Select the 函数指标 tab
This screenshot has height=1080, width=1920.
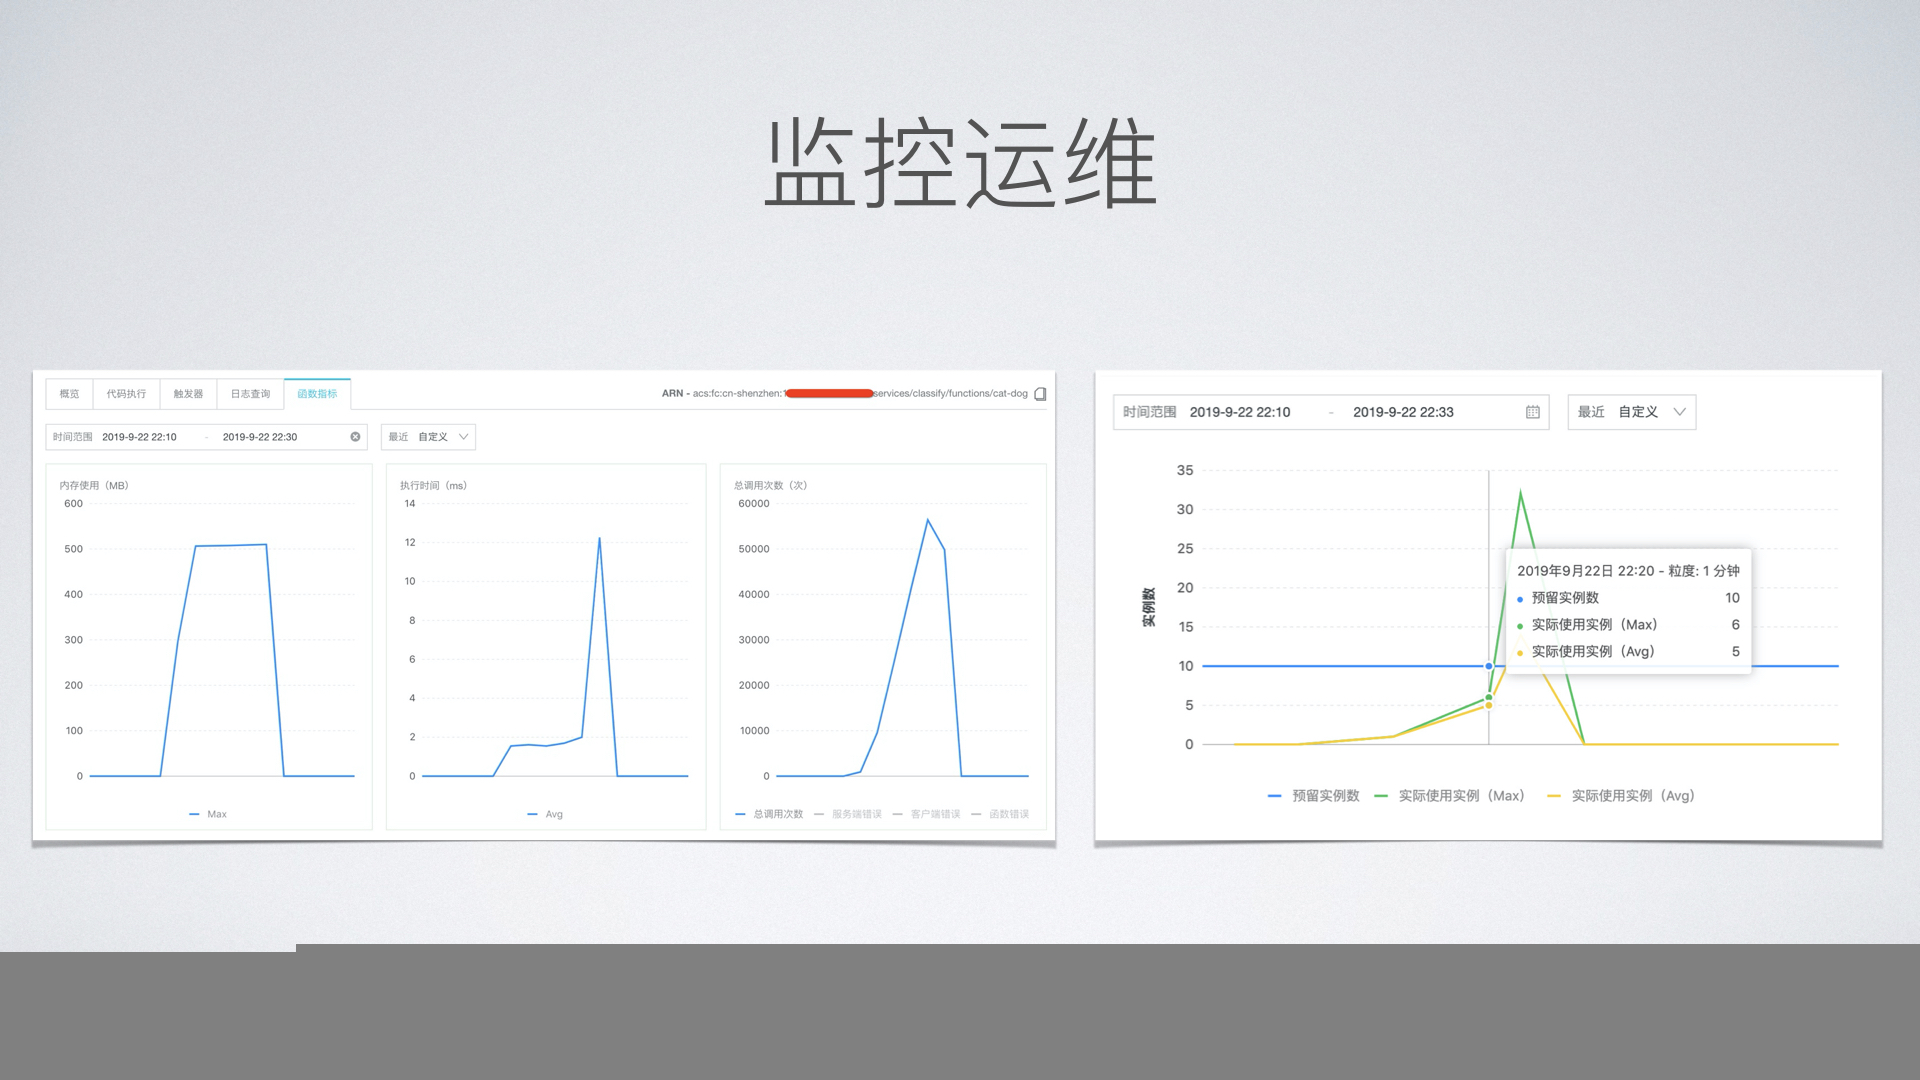click(x=317, y=394)
